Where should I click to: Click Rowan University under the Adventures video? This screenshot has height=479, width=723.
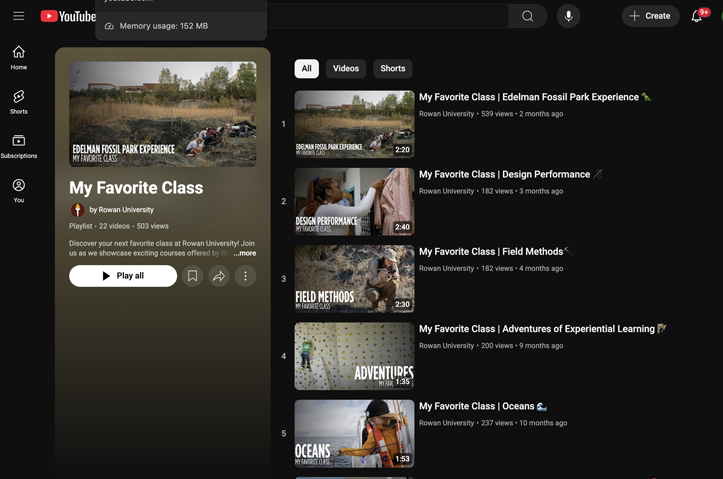click(x=446, y=346)
